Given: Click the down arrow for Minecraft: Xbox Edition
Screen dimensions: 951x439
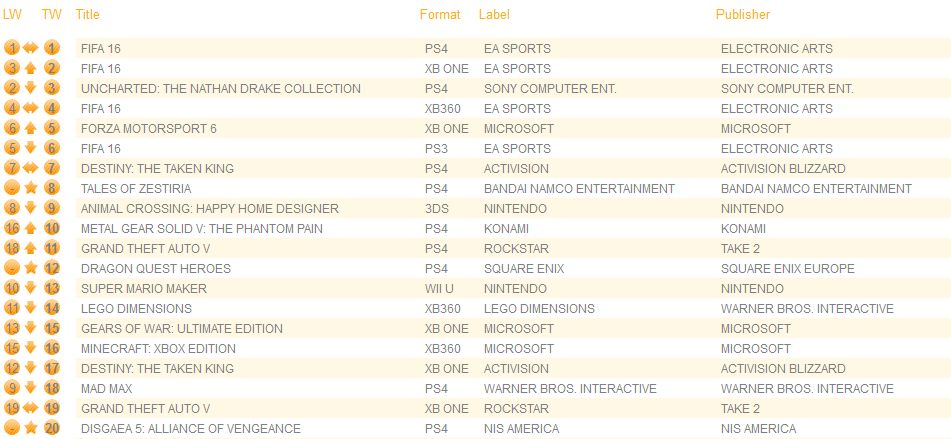Looking at the screenshot, I should click(30, 349).
